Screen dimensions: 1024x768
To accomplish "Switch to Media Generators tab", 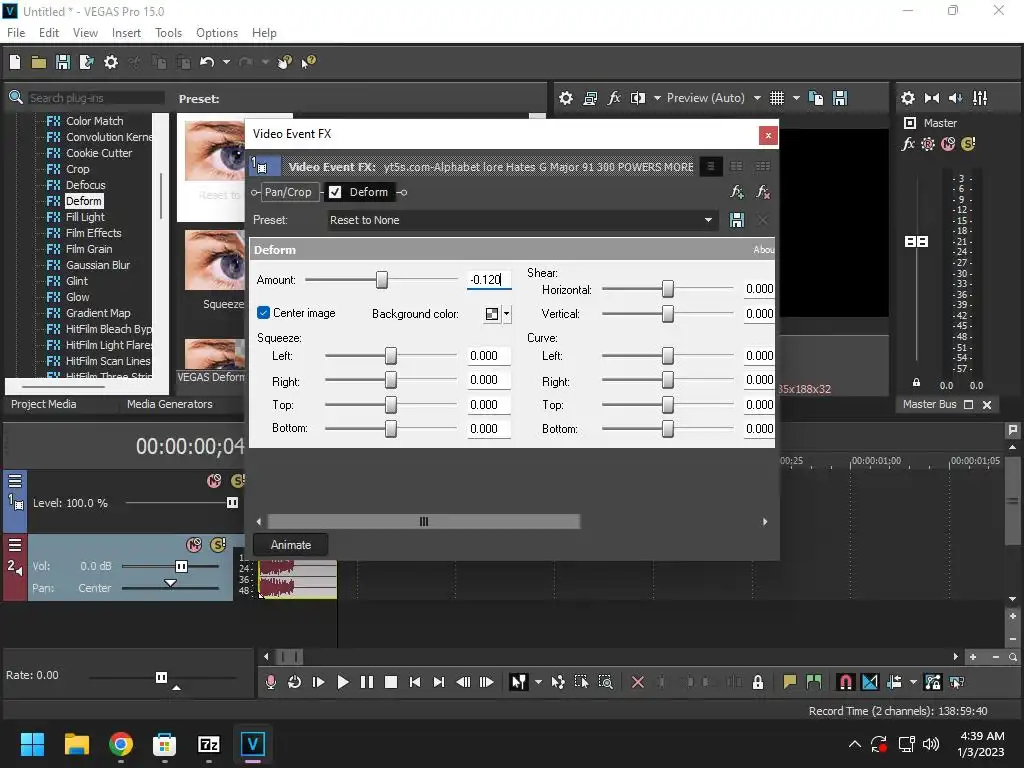I will click(169, 404).
